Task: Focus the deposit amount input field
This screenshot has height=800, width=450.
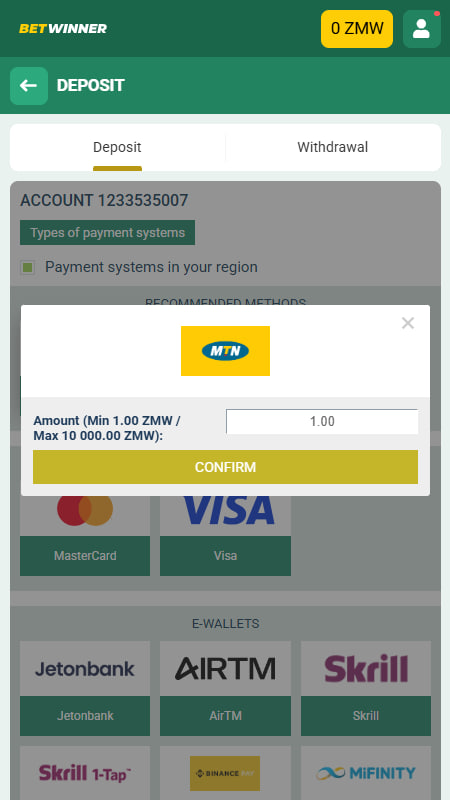Action: pos(322,421)
